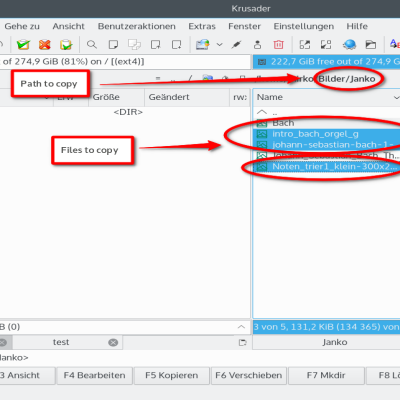This screenshot has height=400, width=400.
Task: Click the blue turtle toolbar icon
Action: pos(349,44)
